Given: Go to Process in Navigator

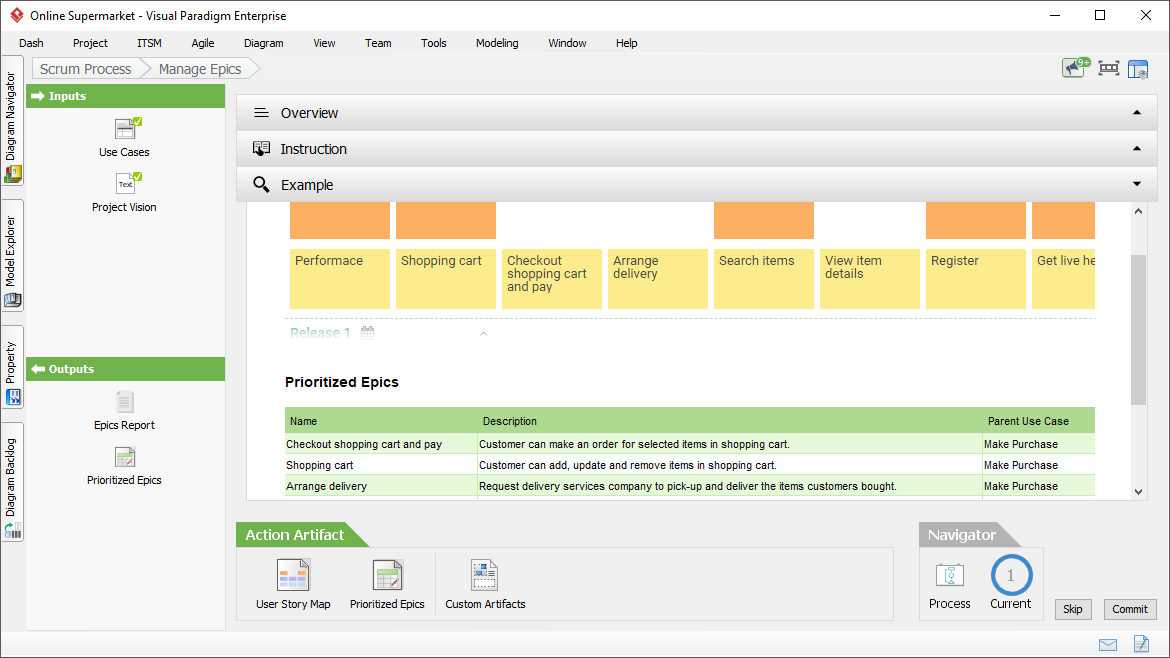Looking at the screenshot, I should coord(950,586).
